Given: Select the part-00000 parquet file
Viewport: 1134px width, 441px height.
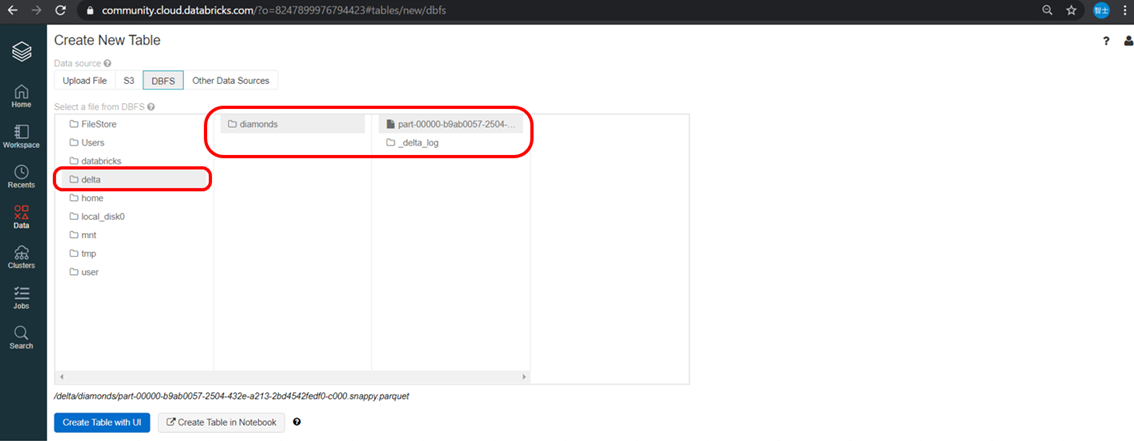Looking at the screenshot, I should [451, 124].
